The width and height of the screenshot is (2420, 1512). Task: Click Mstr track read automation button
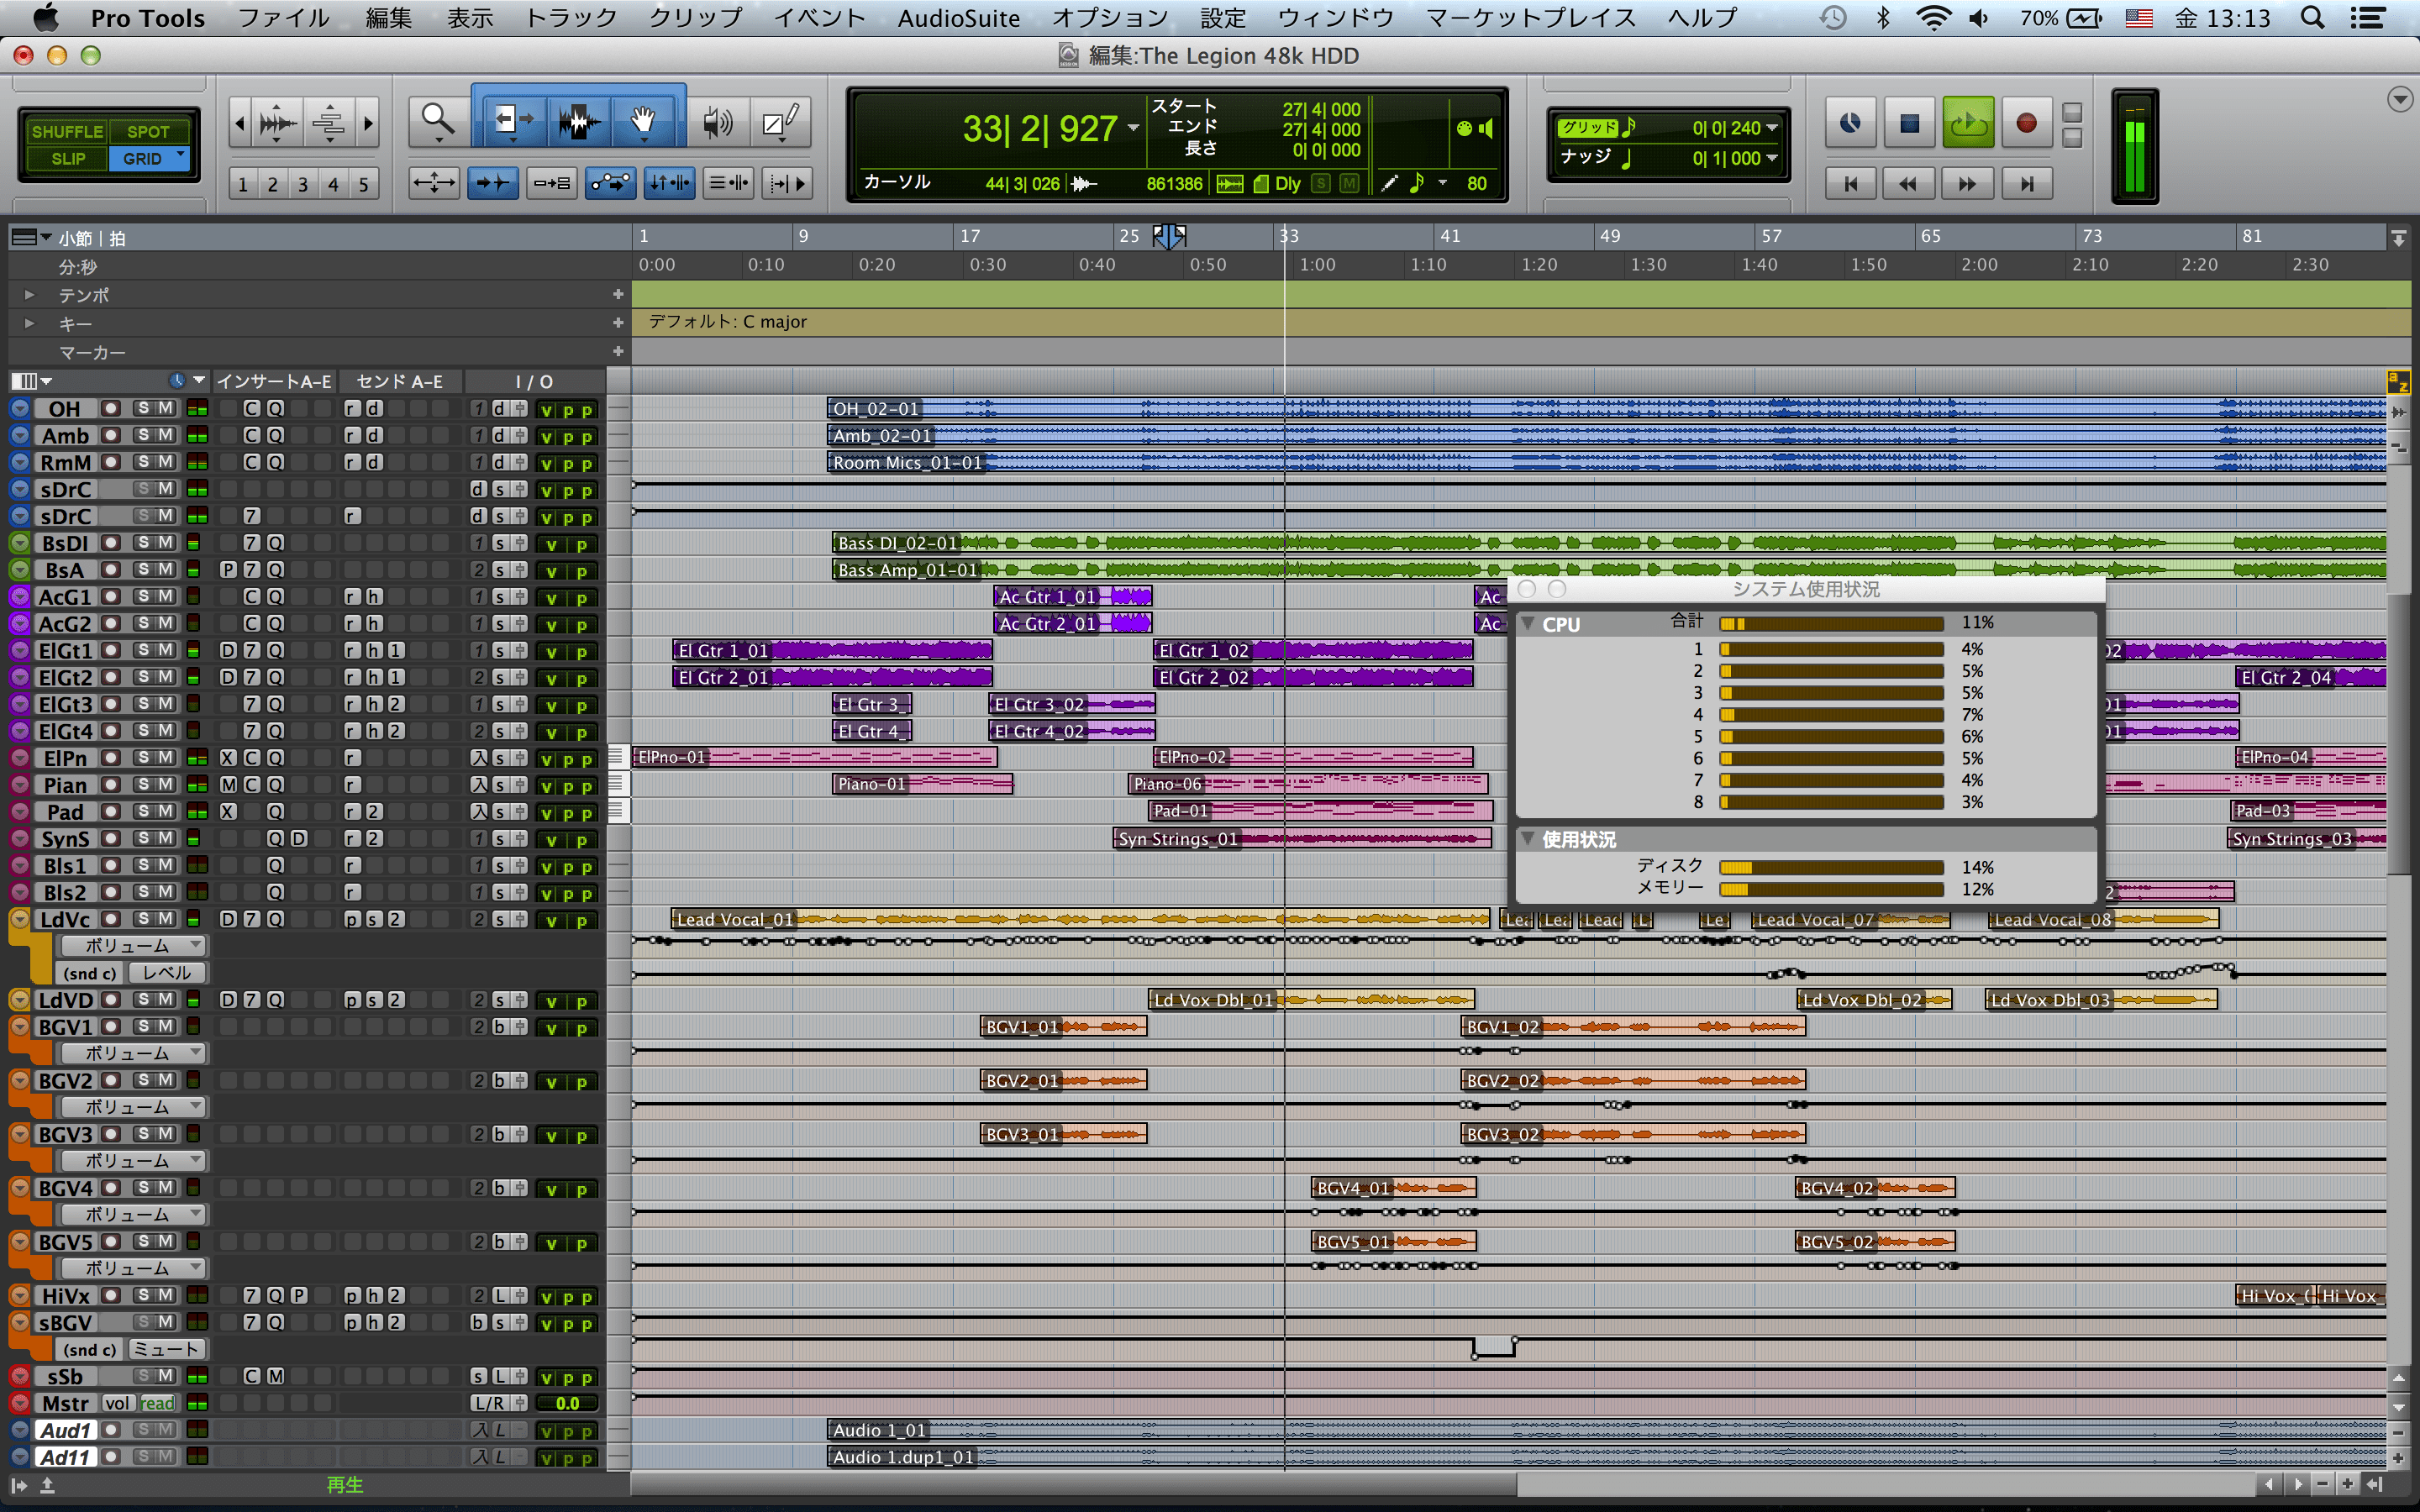click(157, 1403)
